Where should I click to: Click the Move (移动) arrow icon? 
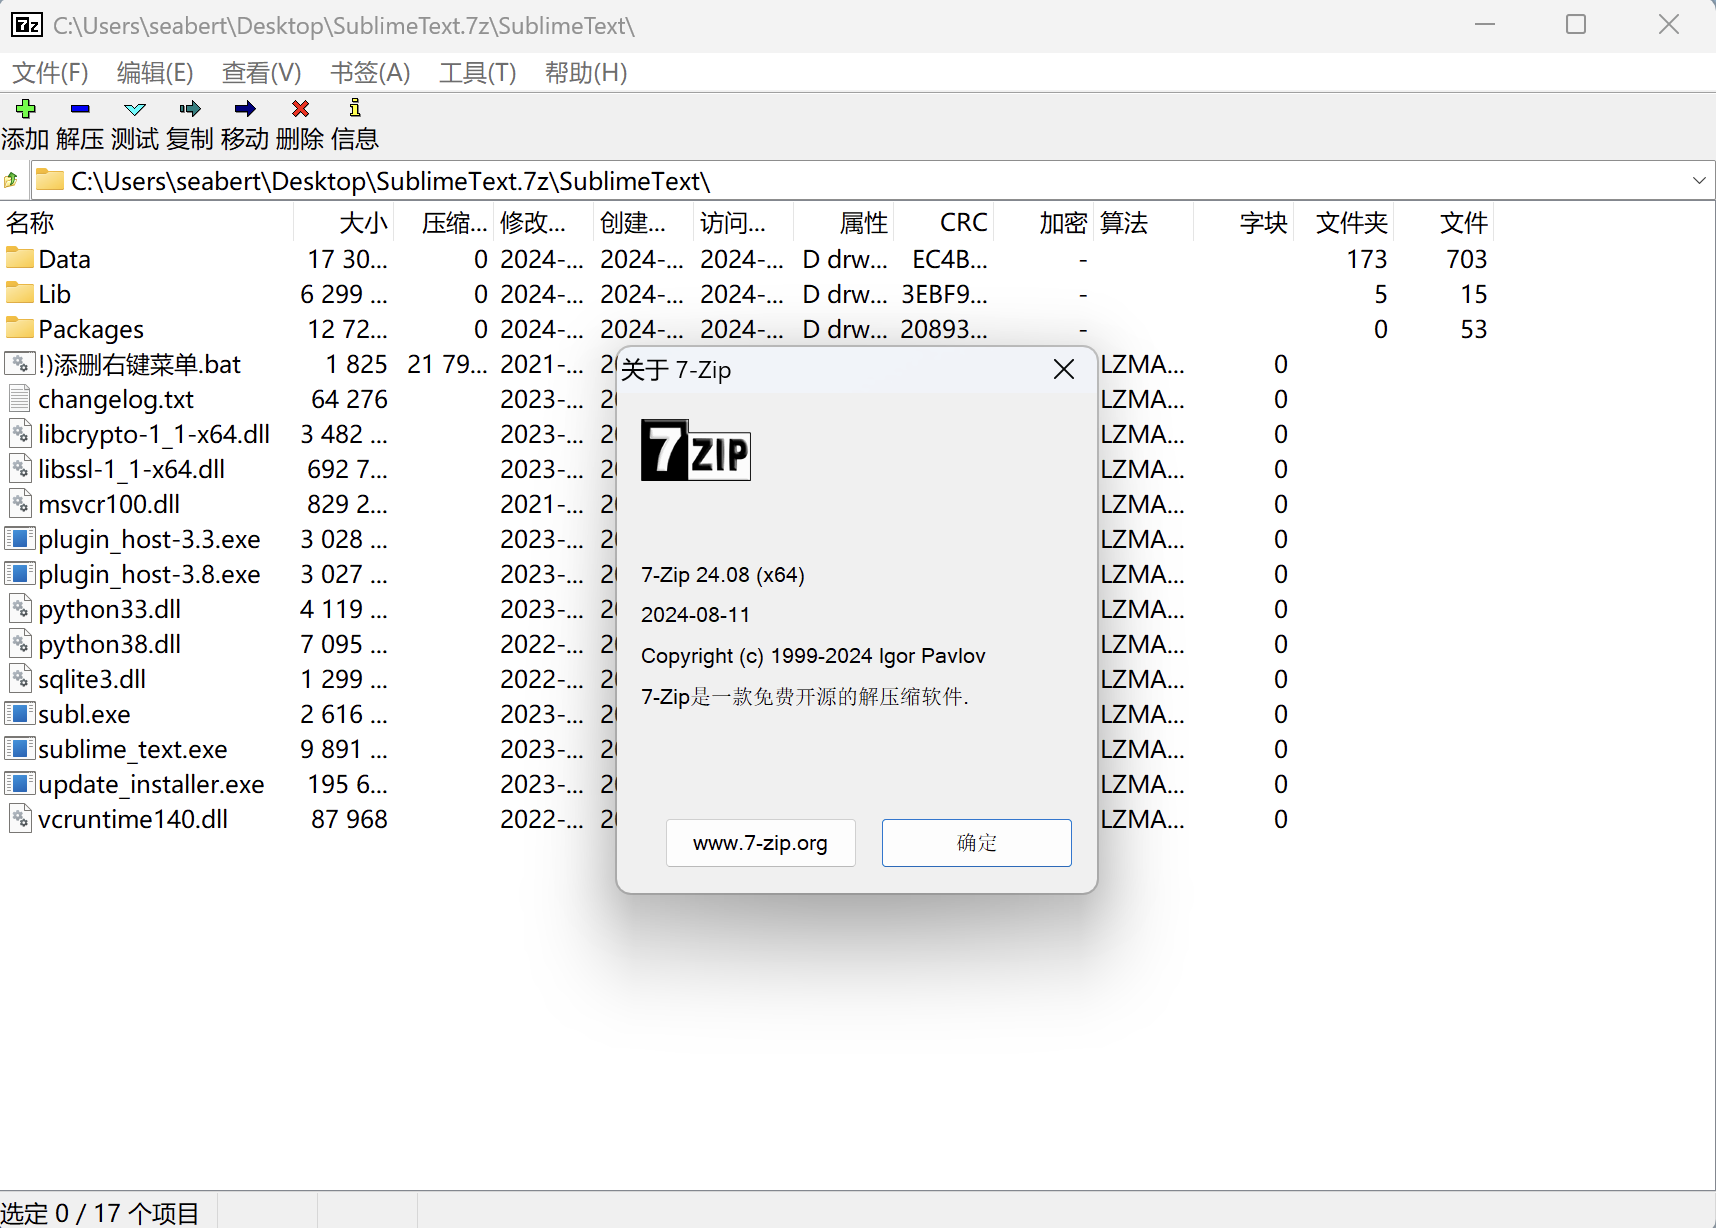coord(245,109)
